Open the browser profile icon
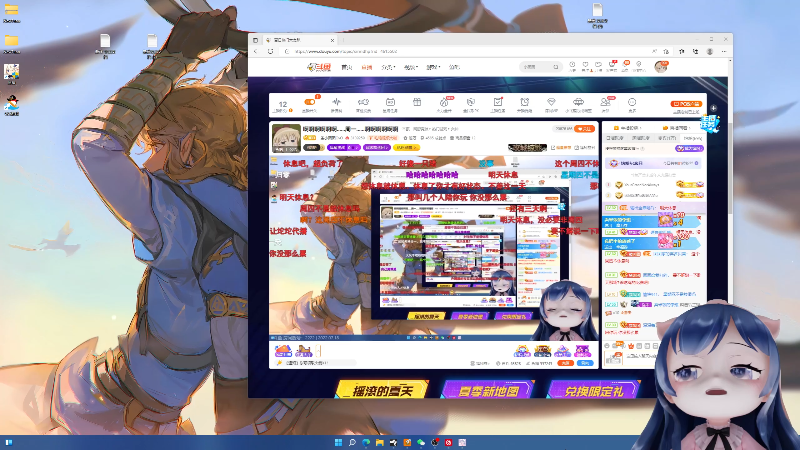The height and width of the screenshot is (450, 800). 710,52
